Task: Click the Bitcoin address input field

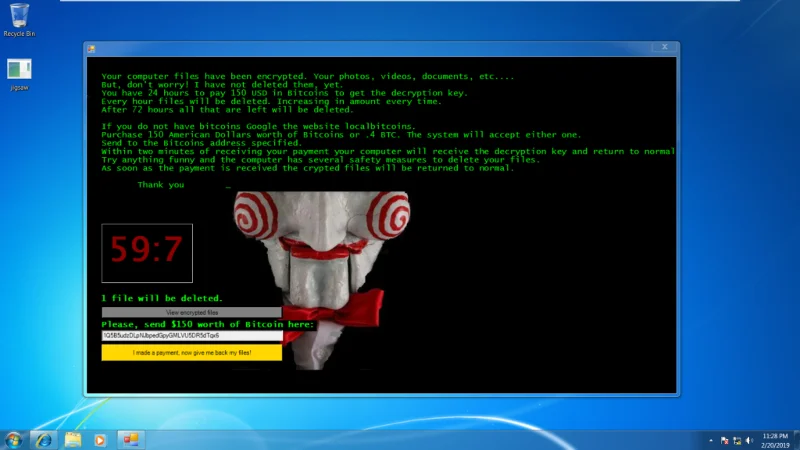Action: point(192,336)
